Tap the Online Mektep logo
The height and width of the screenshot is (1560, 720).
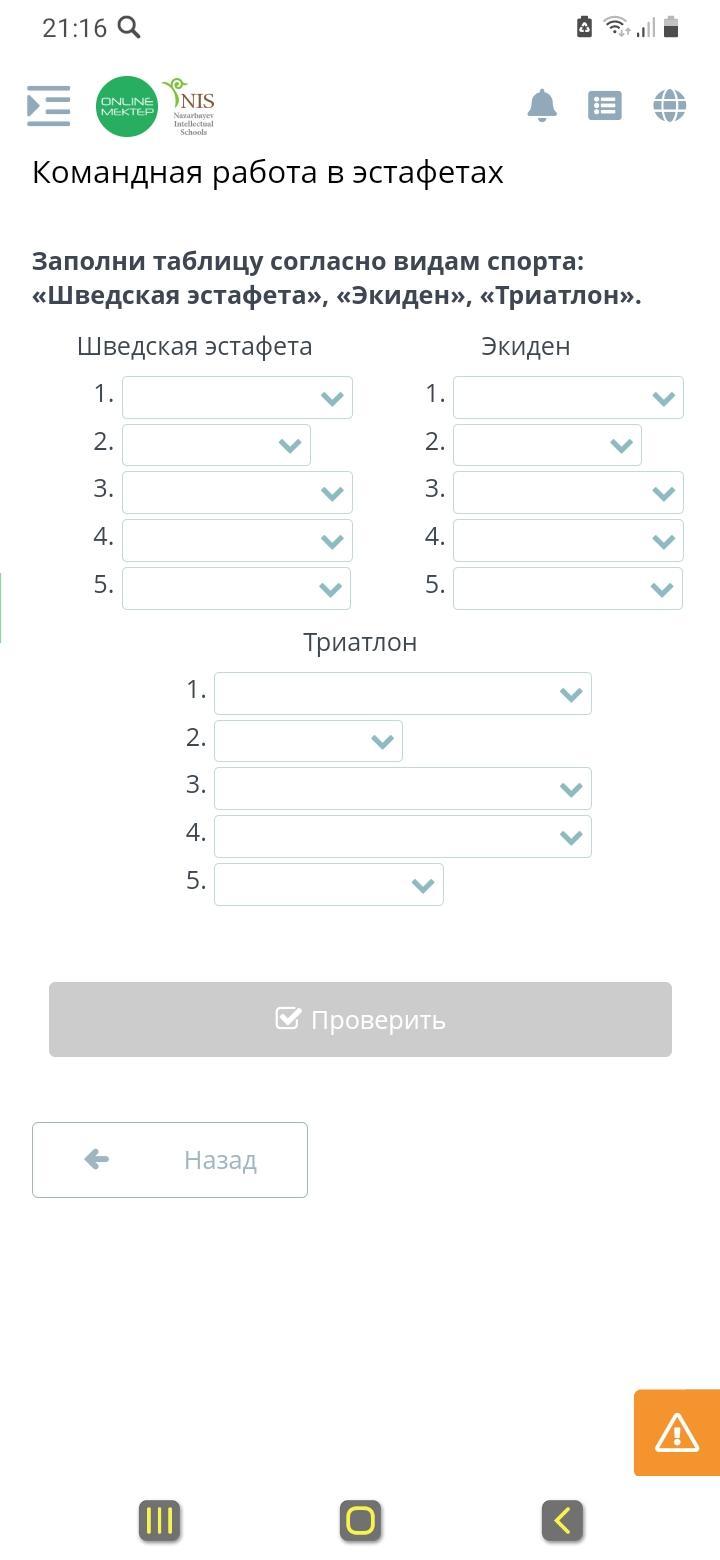tap(127, 106)
